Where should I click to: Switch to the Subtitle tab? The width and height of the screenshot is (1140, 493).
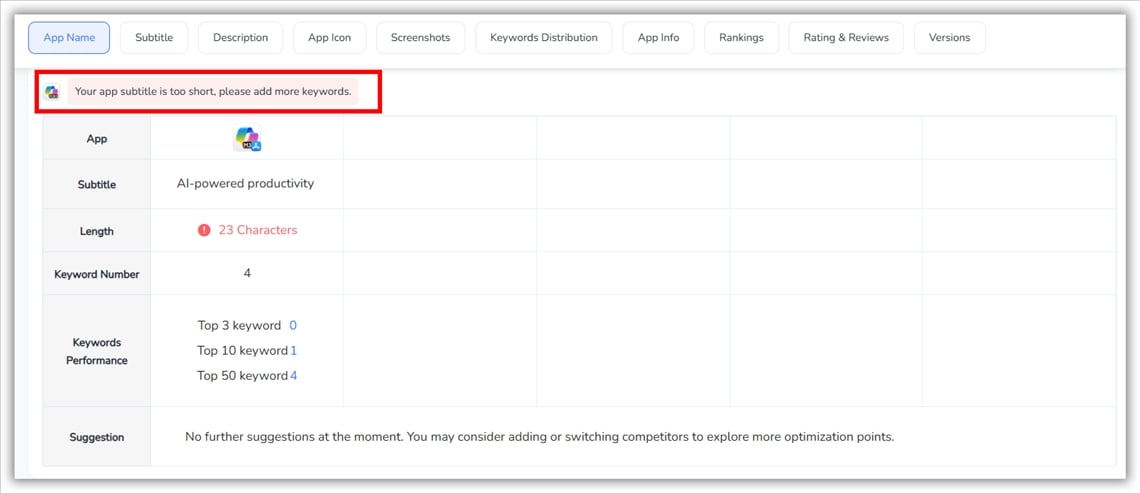click(x=154, y=38)
